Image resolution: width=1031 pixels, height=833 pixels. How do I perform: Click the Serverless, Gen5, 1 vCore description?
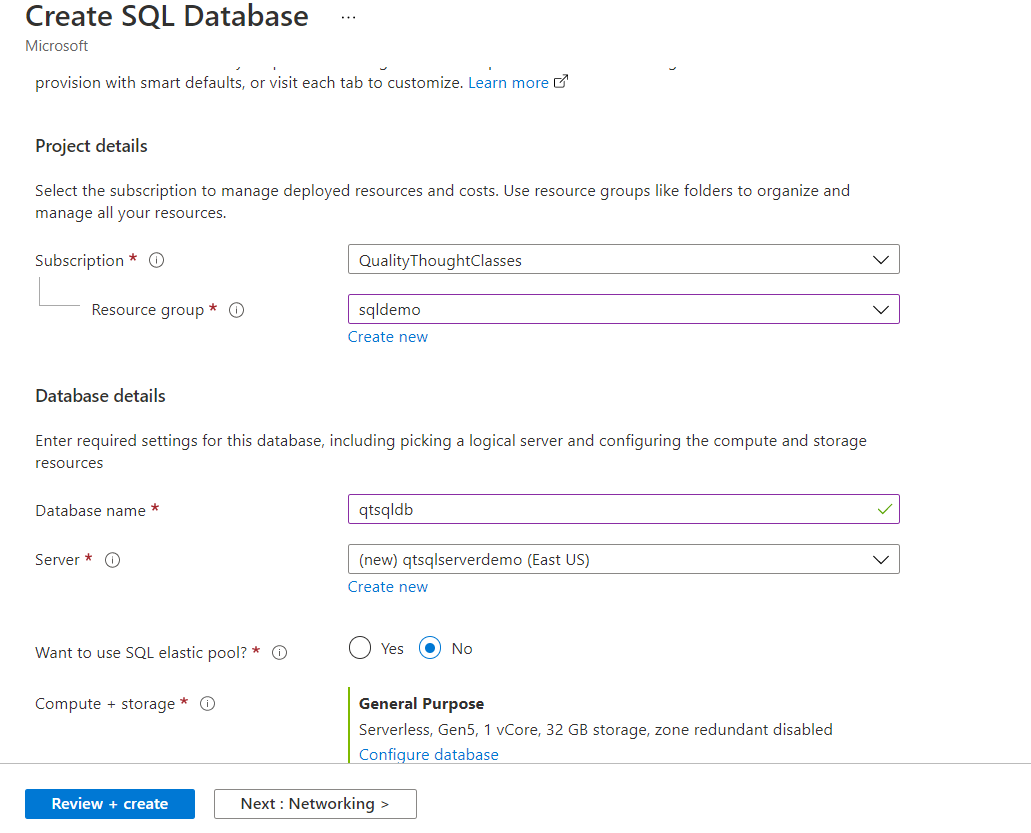coord(596,730)
